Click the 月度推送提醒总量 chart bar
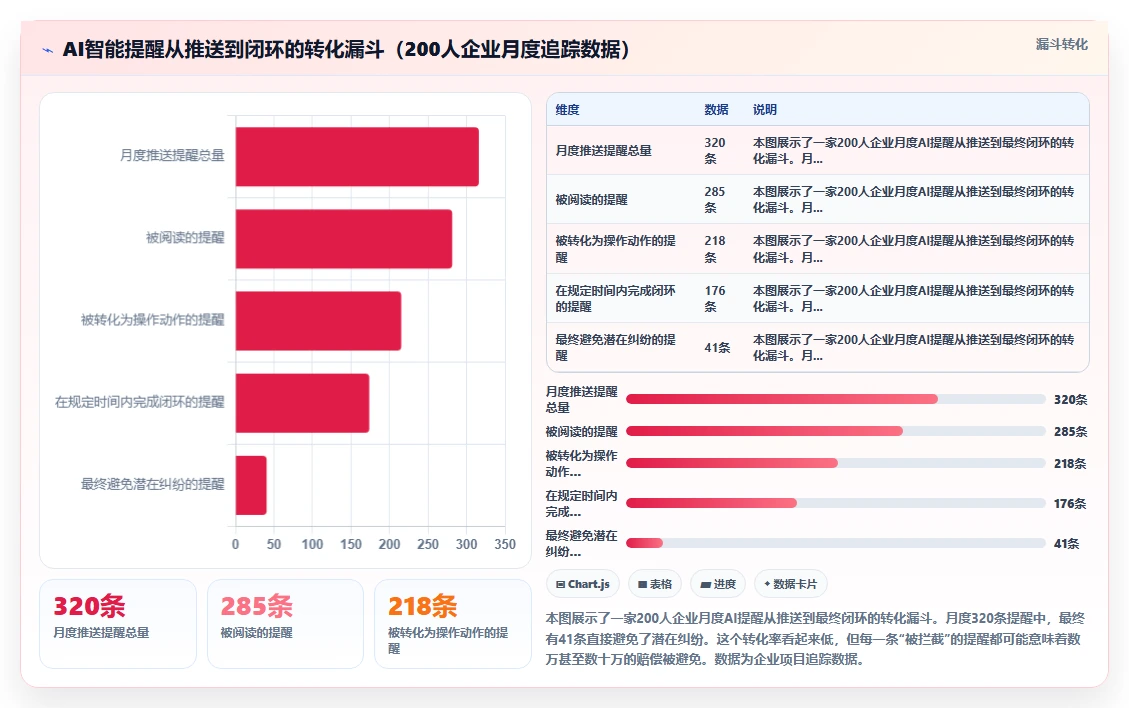 [357, 156]
